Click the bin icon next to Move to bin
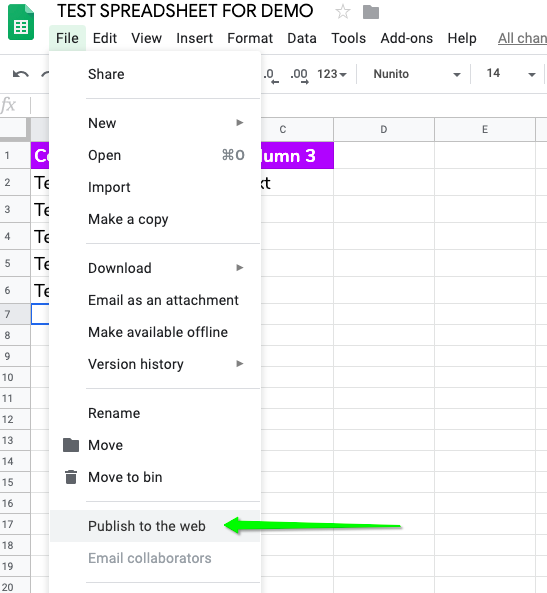Image resolution: width=547 pixels, height=593 pixels. [71, 477]
